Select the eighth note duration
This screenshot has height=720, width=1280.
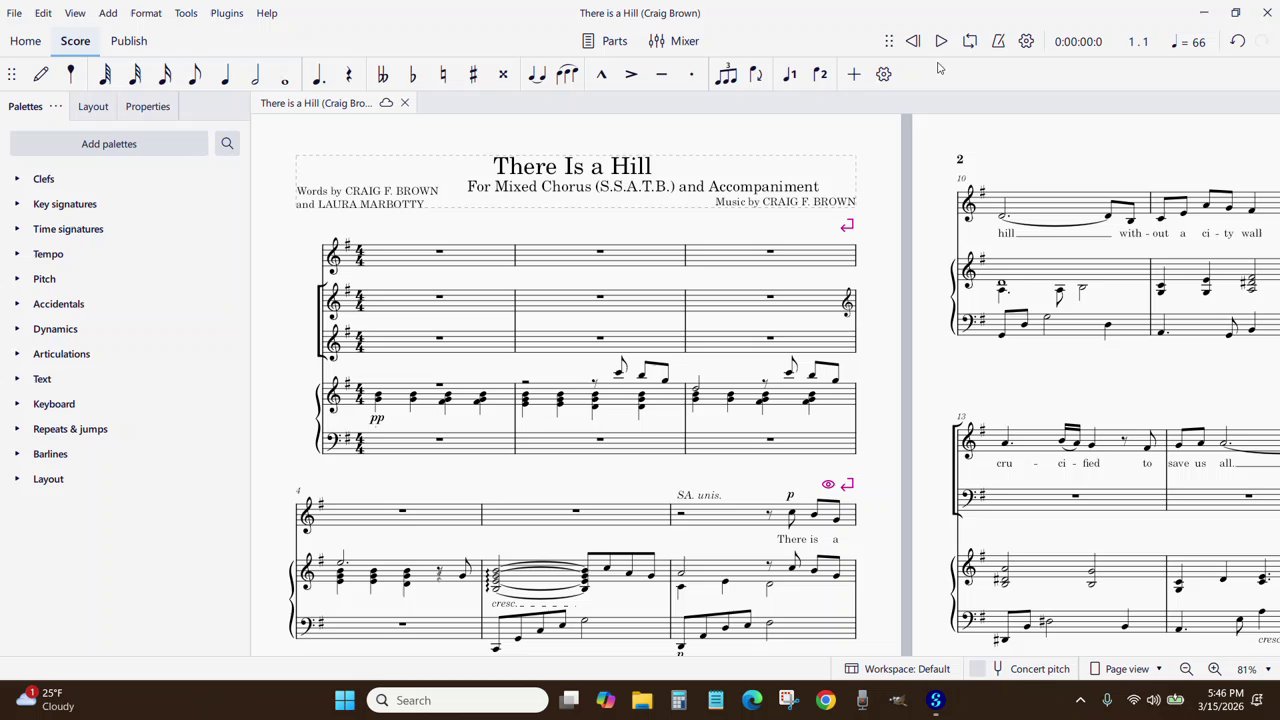point(195,74)
